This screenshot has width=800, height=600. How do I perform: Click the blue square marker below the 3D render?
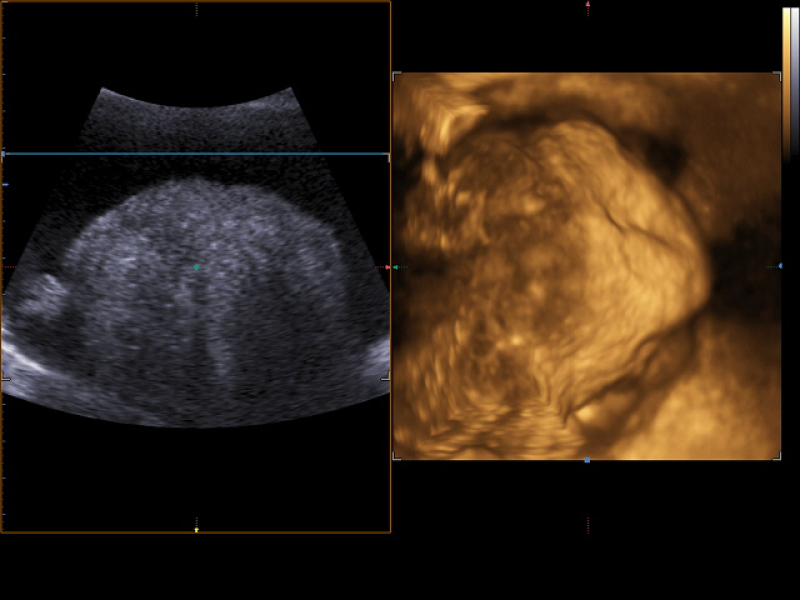pyautogui.click(x=587, y=461)
